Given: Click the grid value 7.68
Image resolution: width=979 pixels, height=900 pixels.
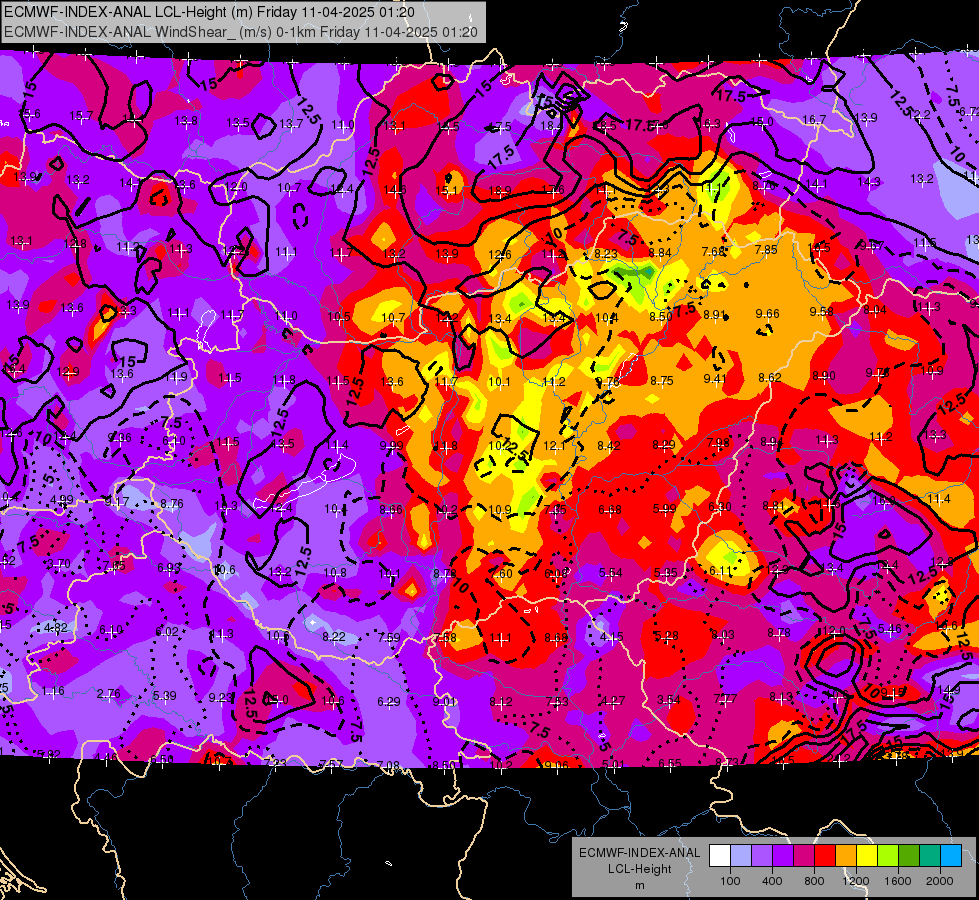Looking at the screenshot, I should 714,251.
